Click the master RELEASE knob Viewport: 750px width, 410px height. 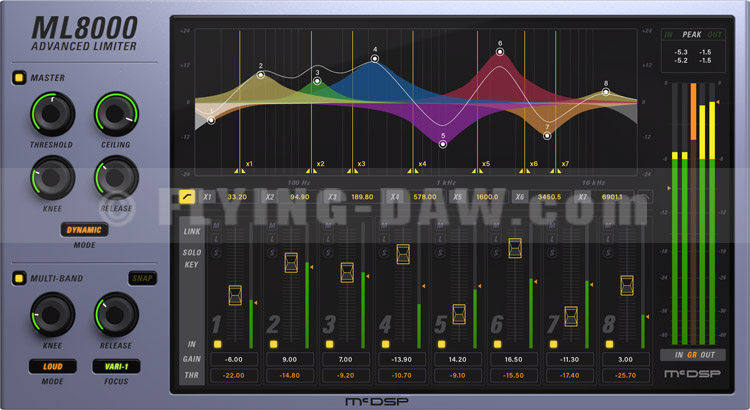click(x=116, y=178)
